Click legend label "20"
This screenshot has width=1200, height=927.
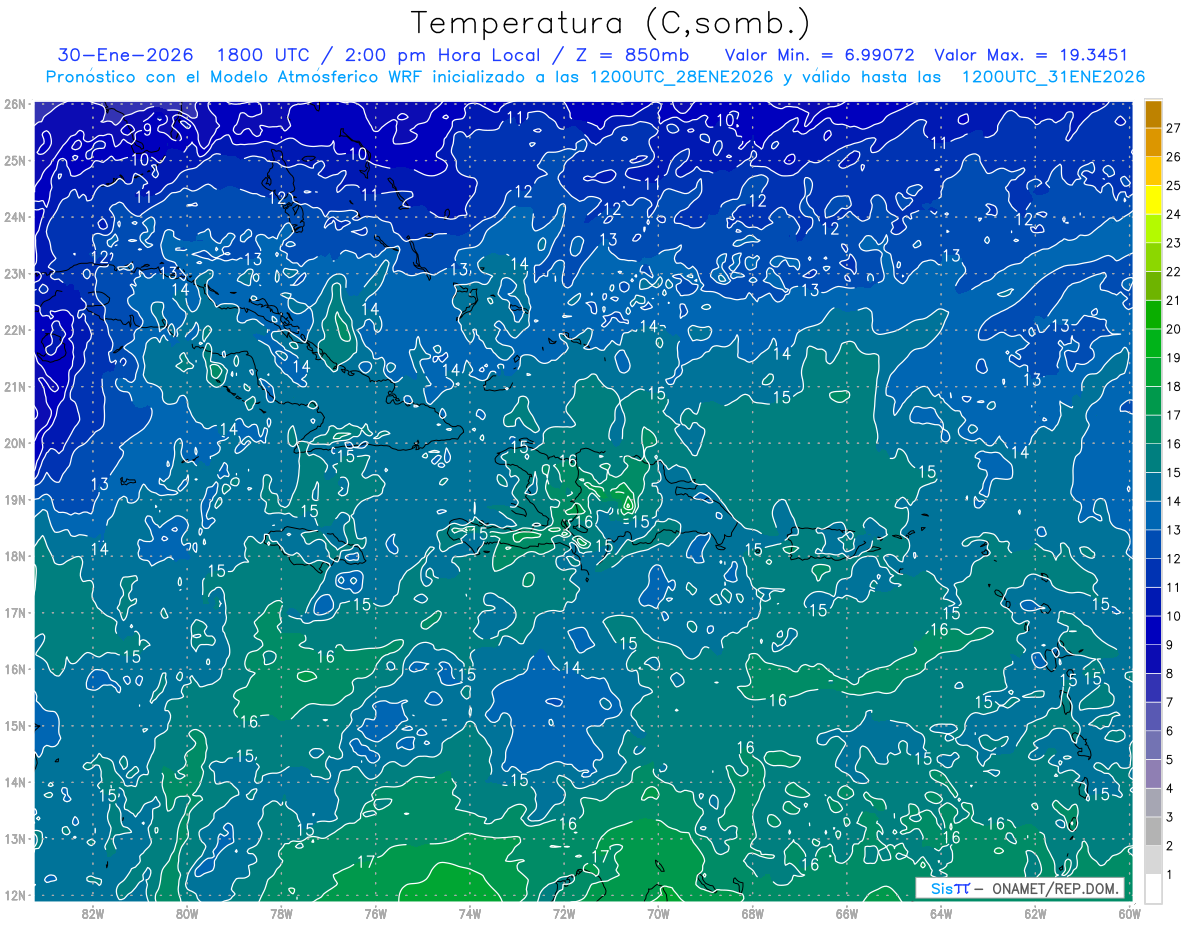point(1173,329)
